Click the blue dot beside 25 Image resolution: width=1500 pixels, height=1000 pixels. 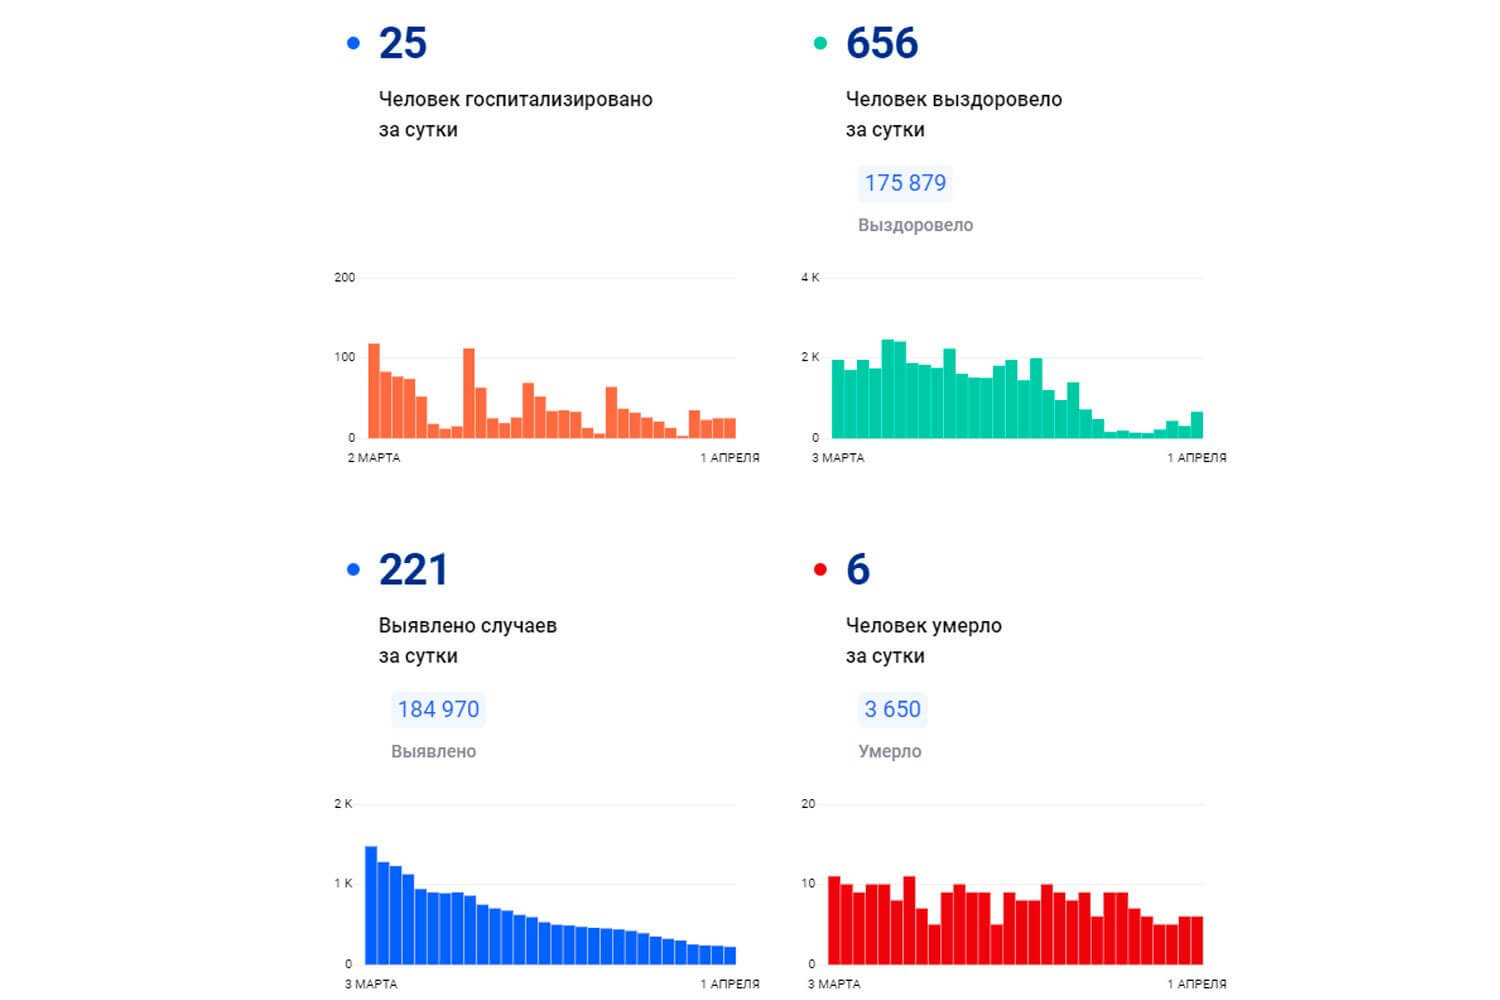pos(353,43)
